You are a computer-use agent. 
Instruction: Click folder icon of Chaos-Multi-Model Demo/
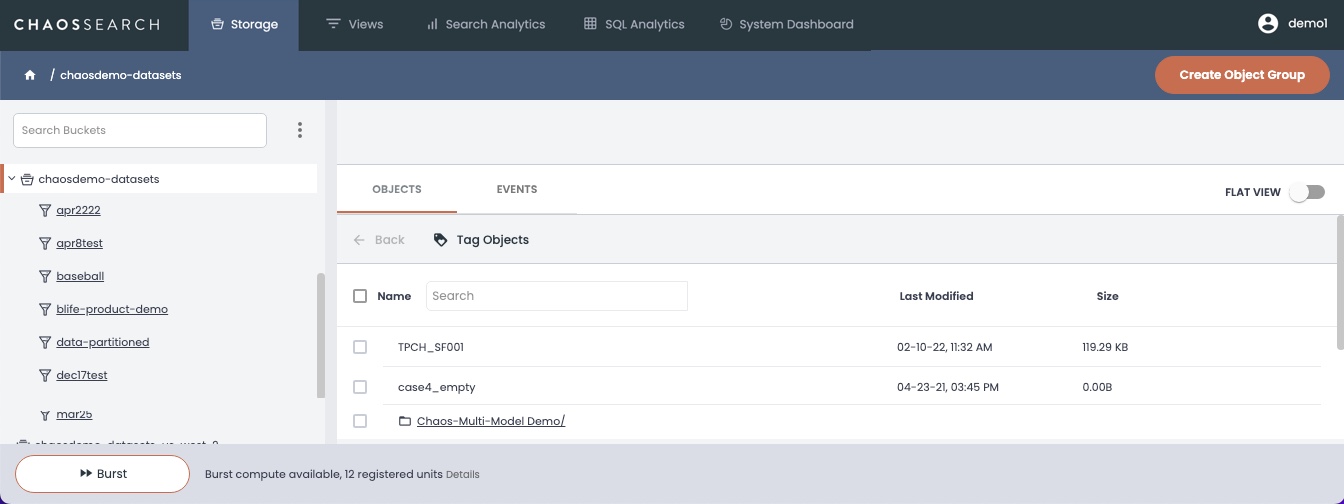[405, 421]
